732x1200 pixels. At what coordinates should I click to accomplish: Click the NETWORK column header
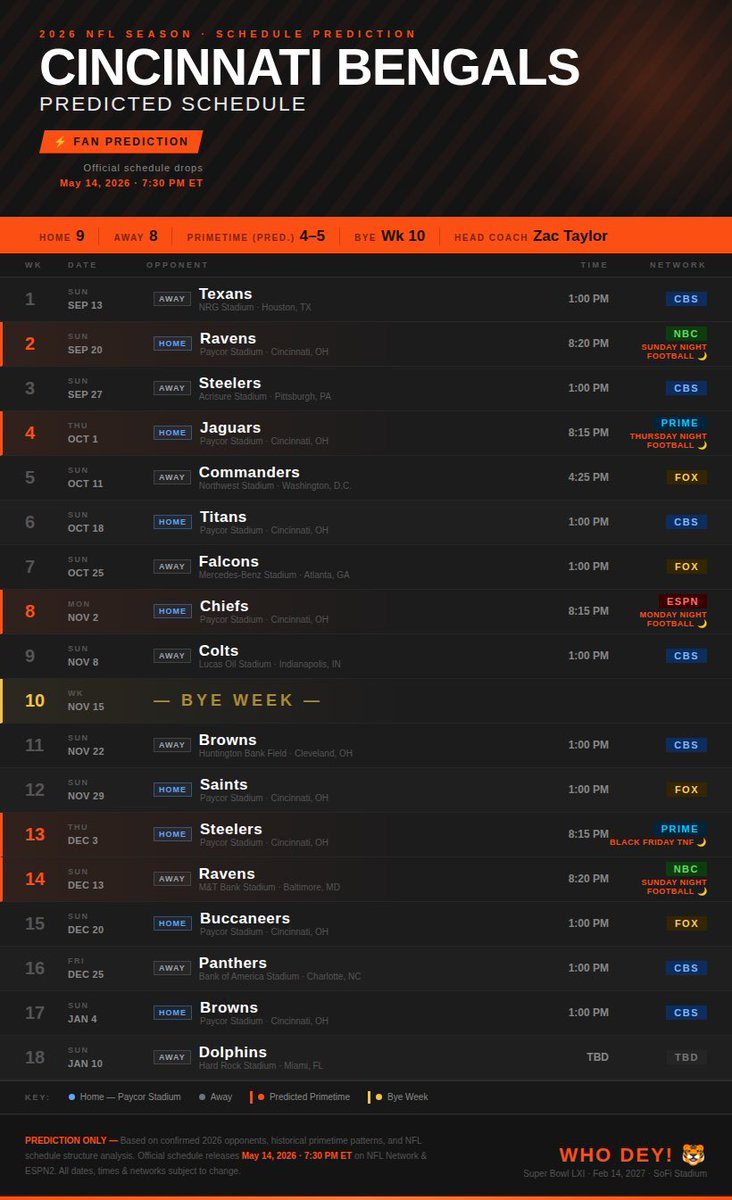678,265
